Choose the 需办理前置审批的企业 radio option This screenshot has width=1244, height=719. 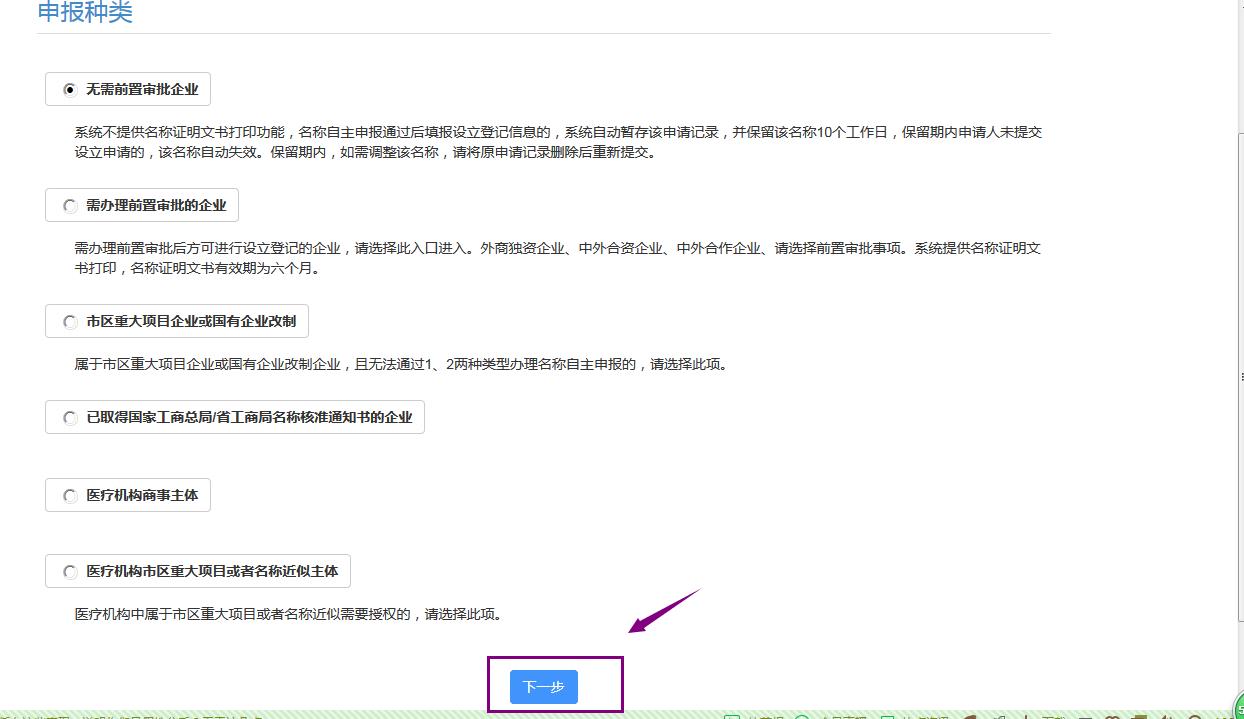[70, 206]
